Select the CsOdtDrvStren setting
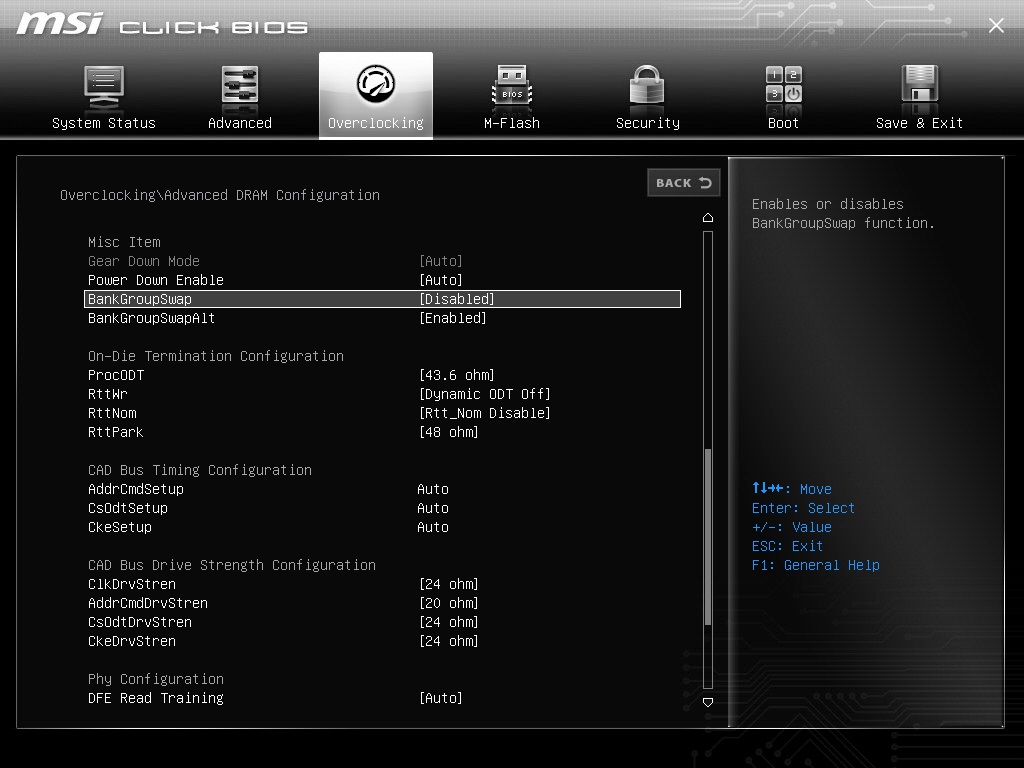 [140, 622]
